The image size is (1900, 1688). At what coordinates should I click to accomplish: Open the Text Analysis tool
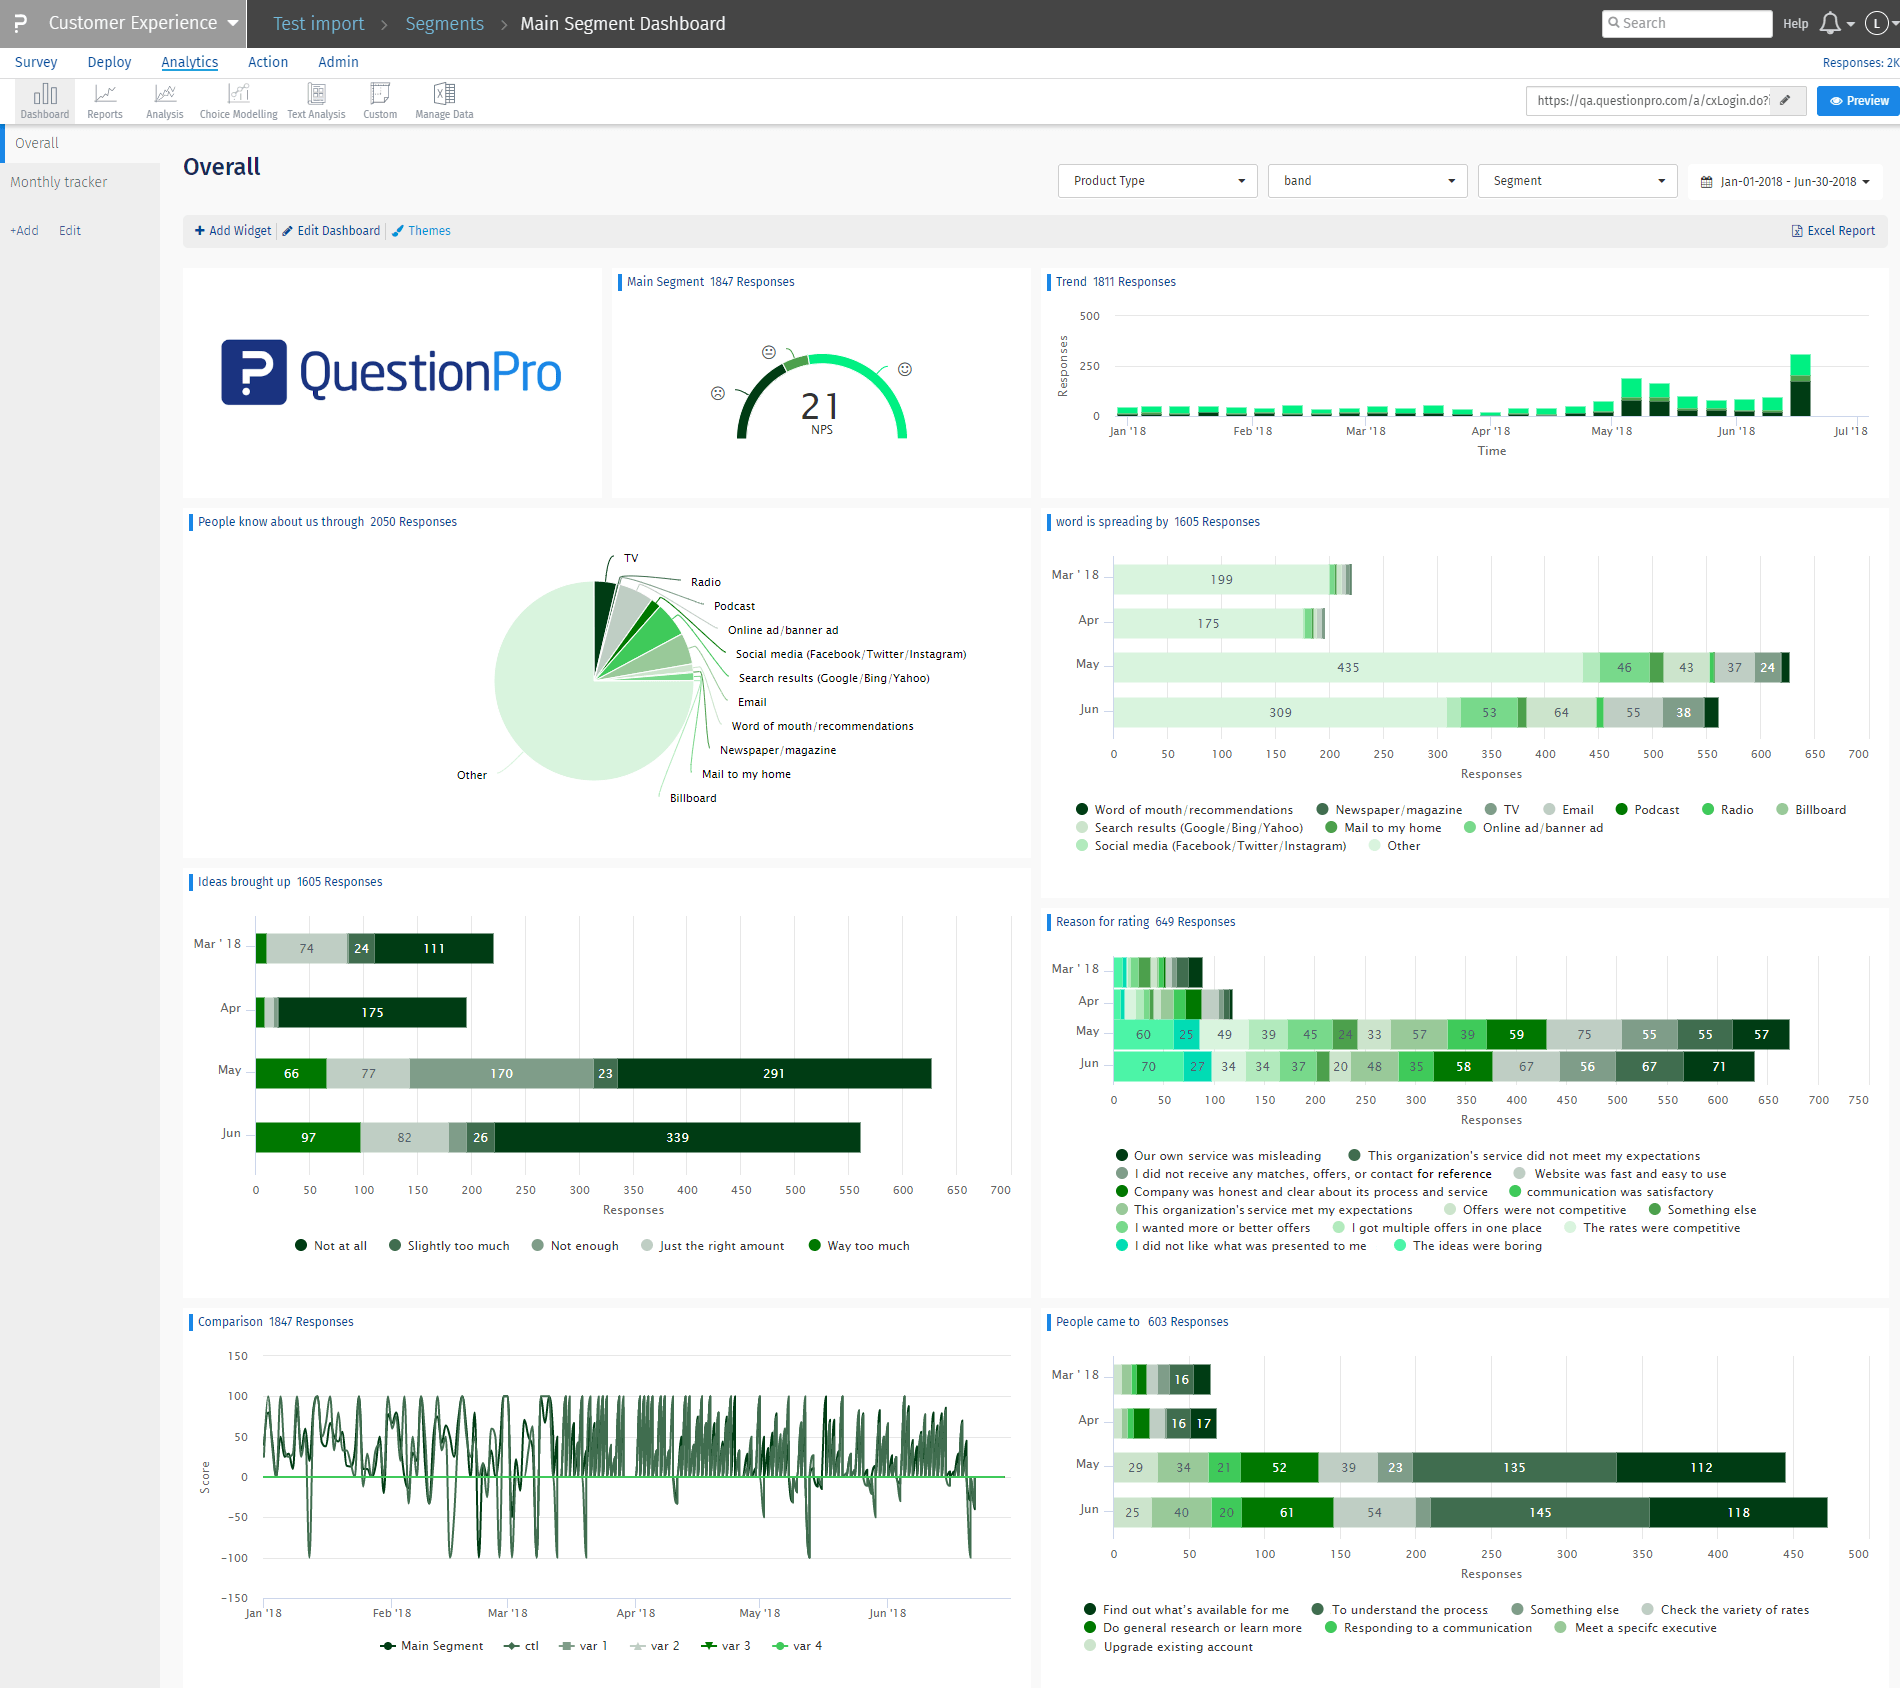click(316, 101)
